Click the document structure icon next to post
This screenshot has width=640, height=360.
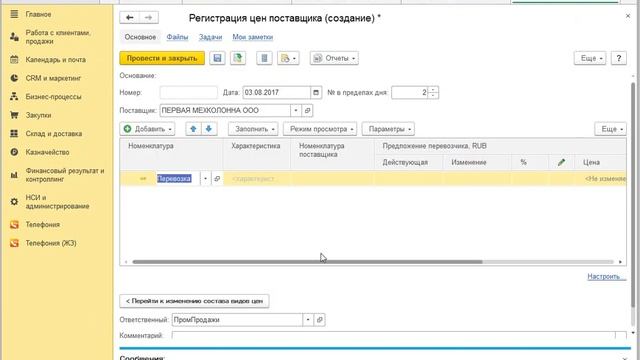(x=264, y=58)
